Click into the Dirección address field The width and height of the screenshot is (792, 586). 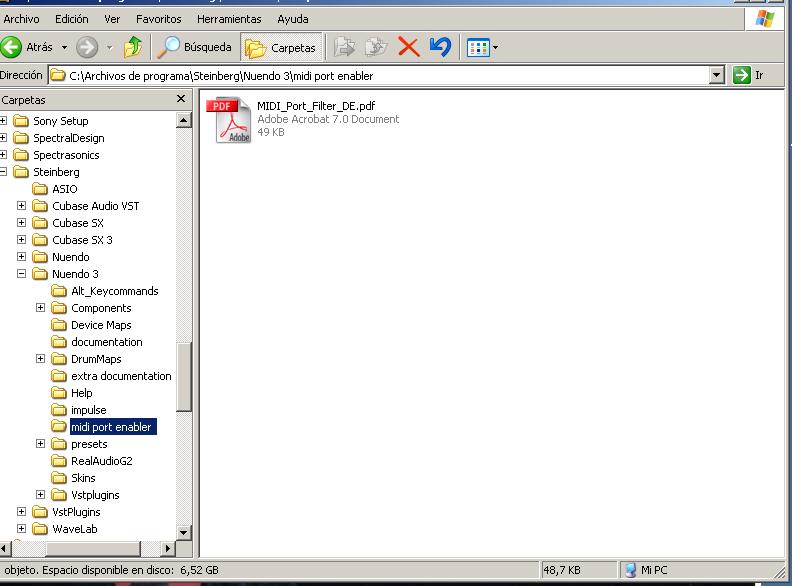(x=379, y=76)
